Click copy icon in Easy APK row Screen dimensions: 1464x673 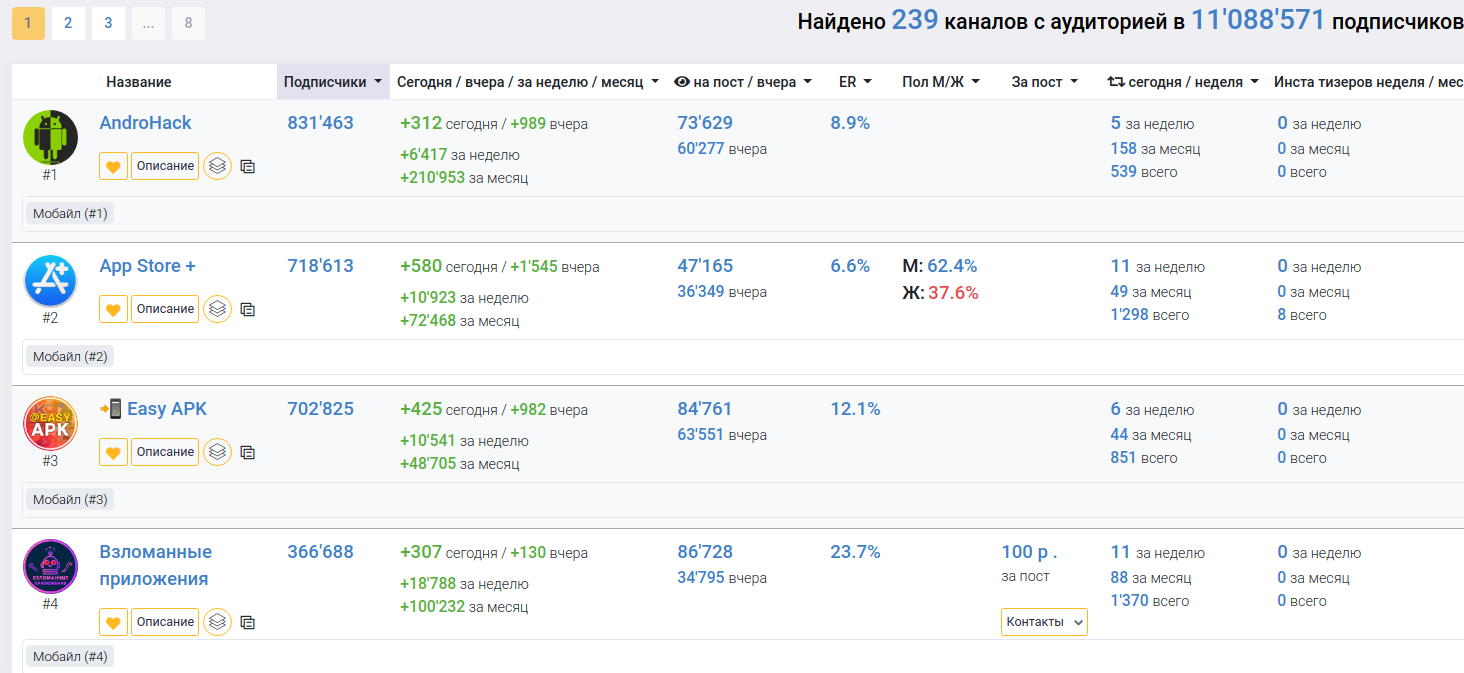(248, 453)
